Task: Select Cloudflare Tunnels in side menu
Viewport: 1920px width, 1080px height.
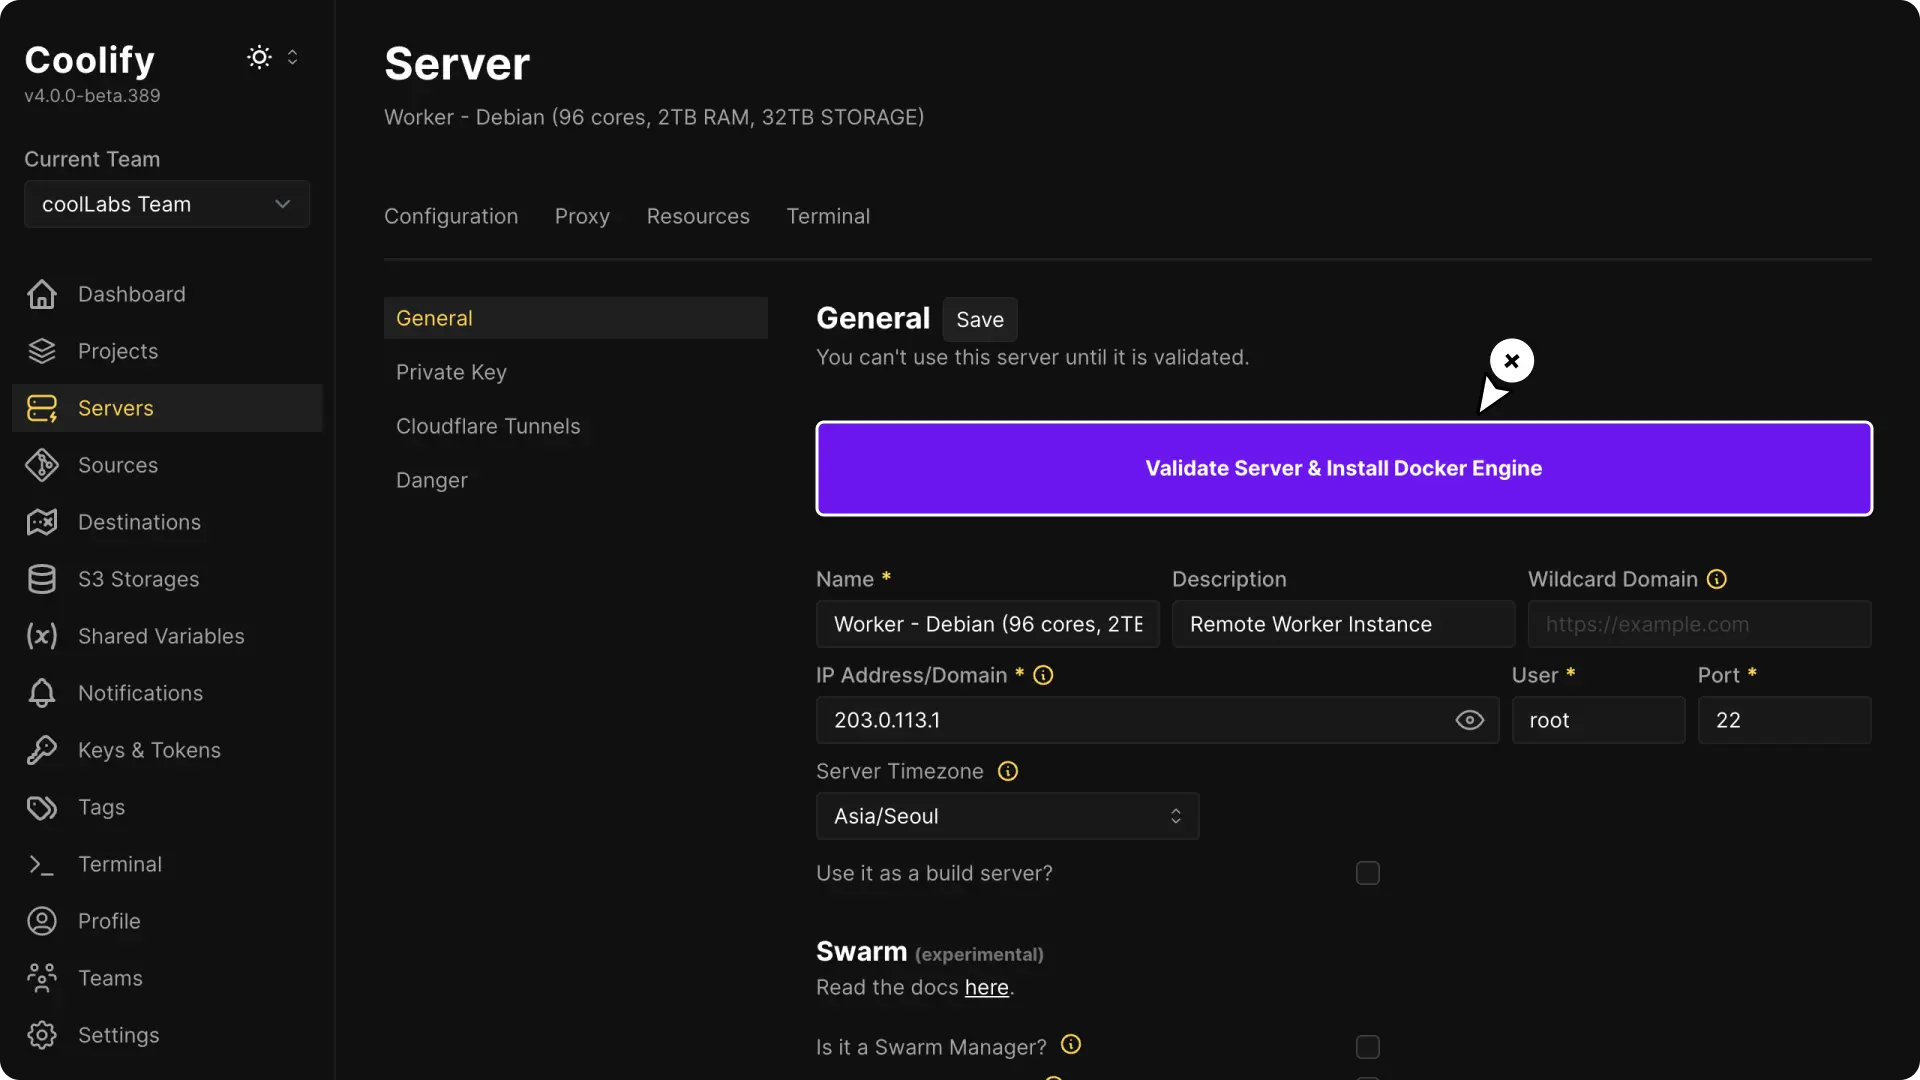Action: 488,426
